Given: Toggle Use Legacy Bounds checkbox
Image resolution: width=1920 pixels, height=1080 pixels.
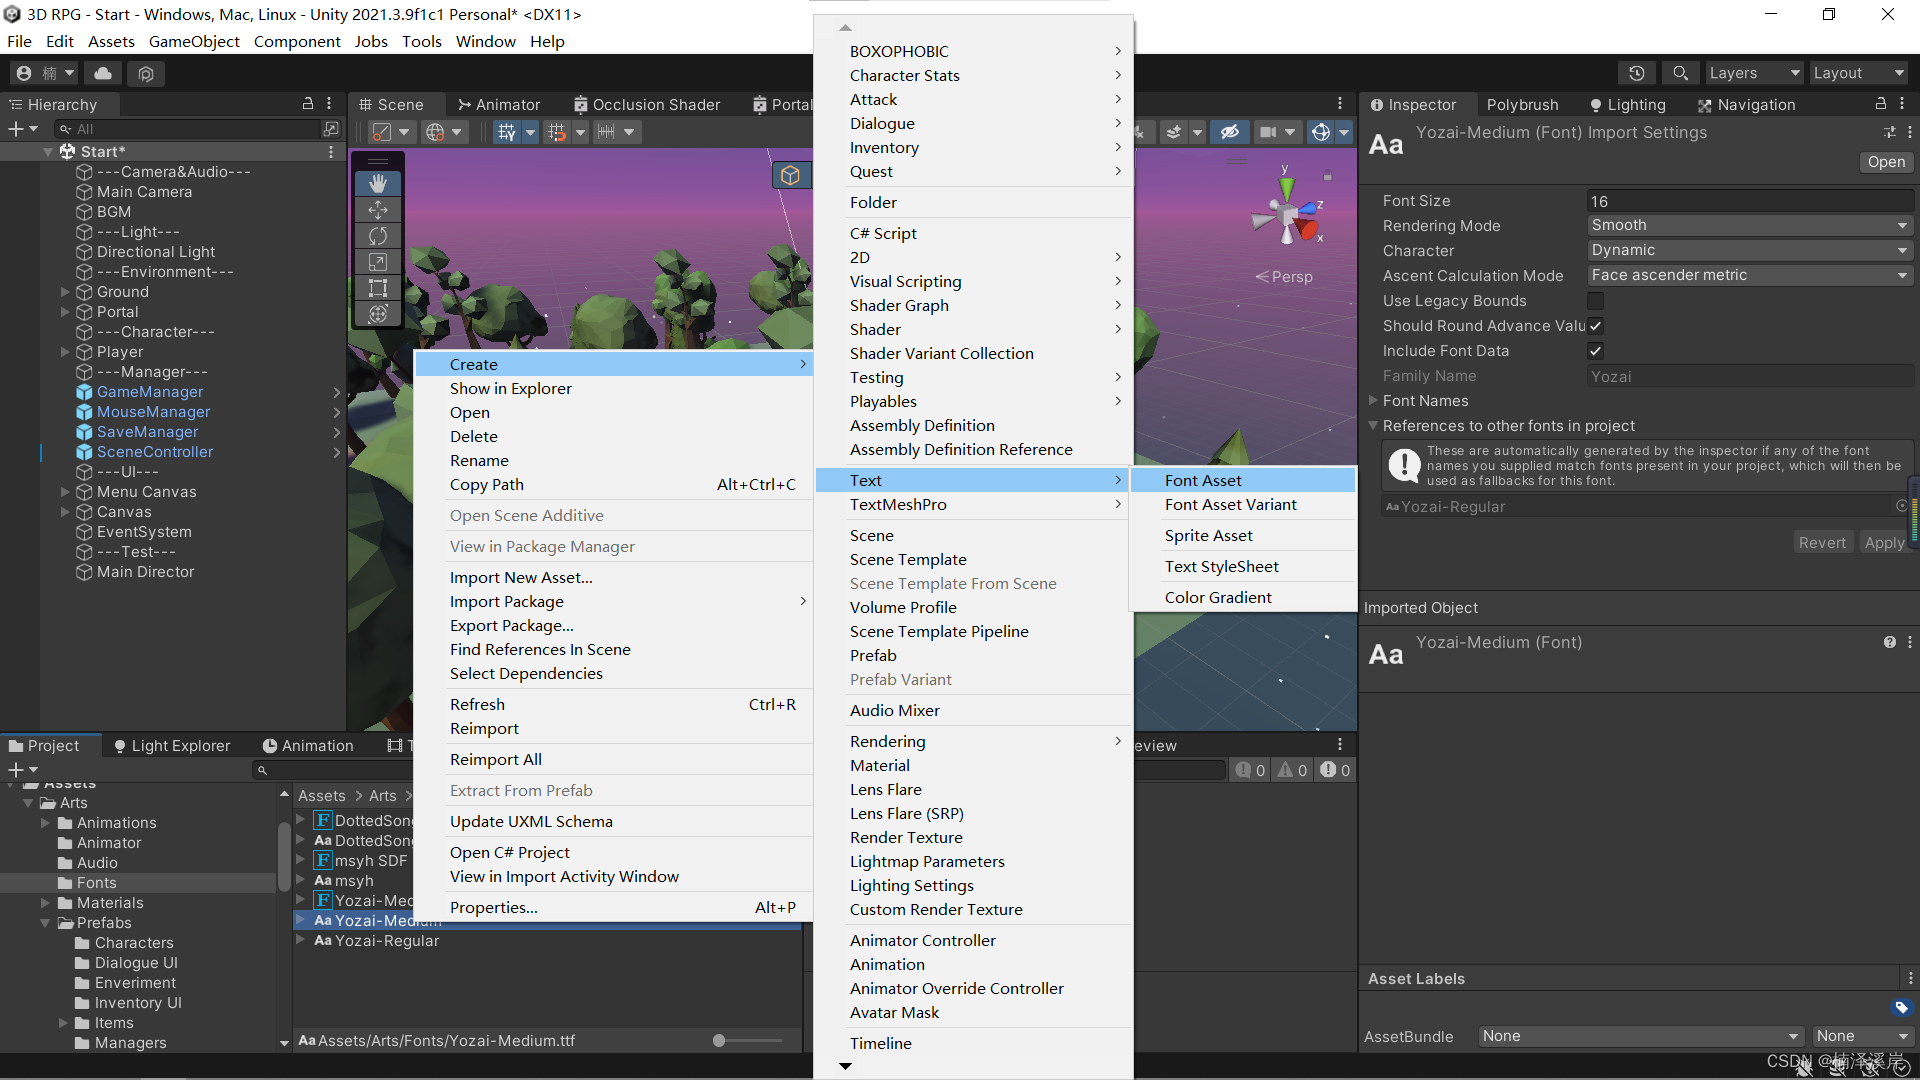Looking at the screenshot, I should point(1595,301).
